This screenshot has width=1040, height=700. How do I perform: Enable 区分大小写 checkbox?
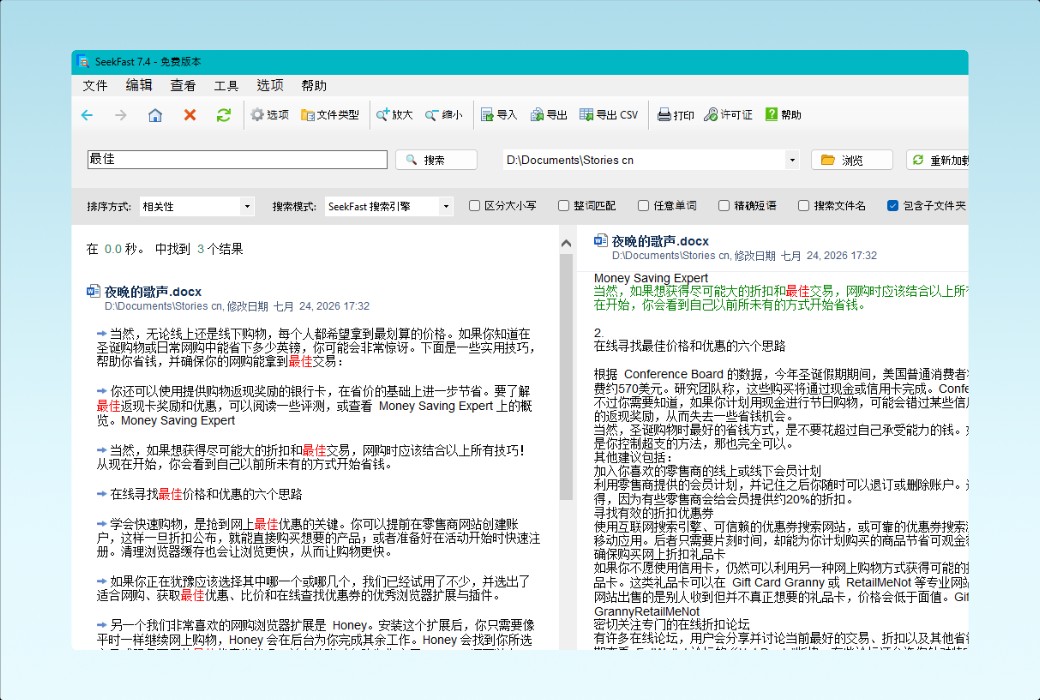coord(474,206)
